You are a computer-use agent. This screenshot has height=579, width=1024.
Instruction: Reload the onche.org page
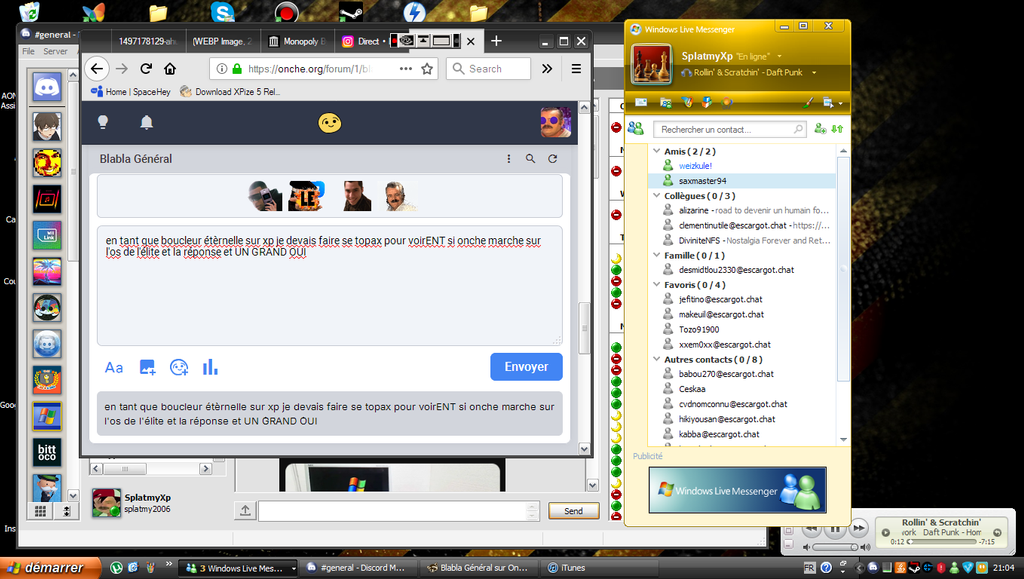click(x=146, y=69)
